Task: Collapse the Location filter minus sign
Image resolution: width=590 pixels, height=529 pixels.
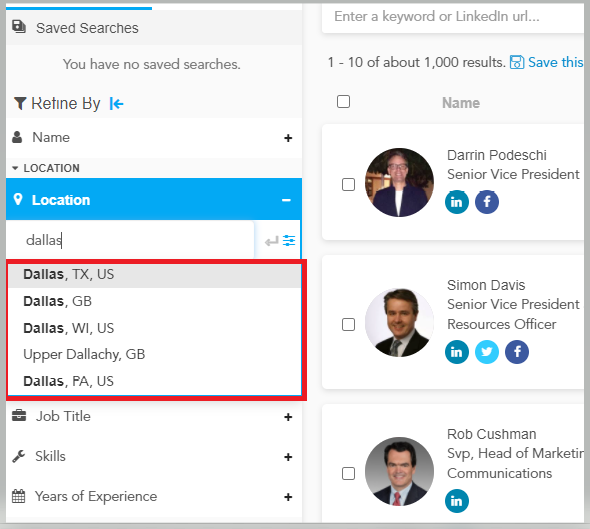Action: pyautogui.click(x=286, y=200)
